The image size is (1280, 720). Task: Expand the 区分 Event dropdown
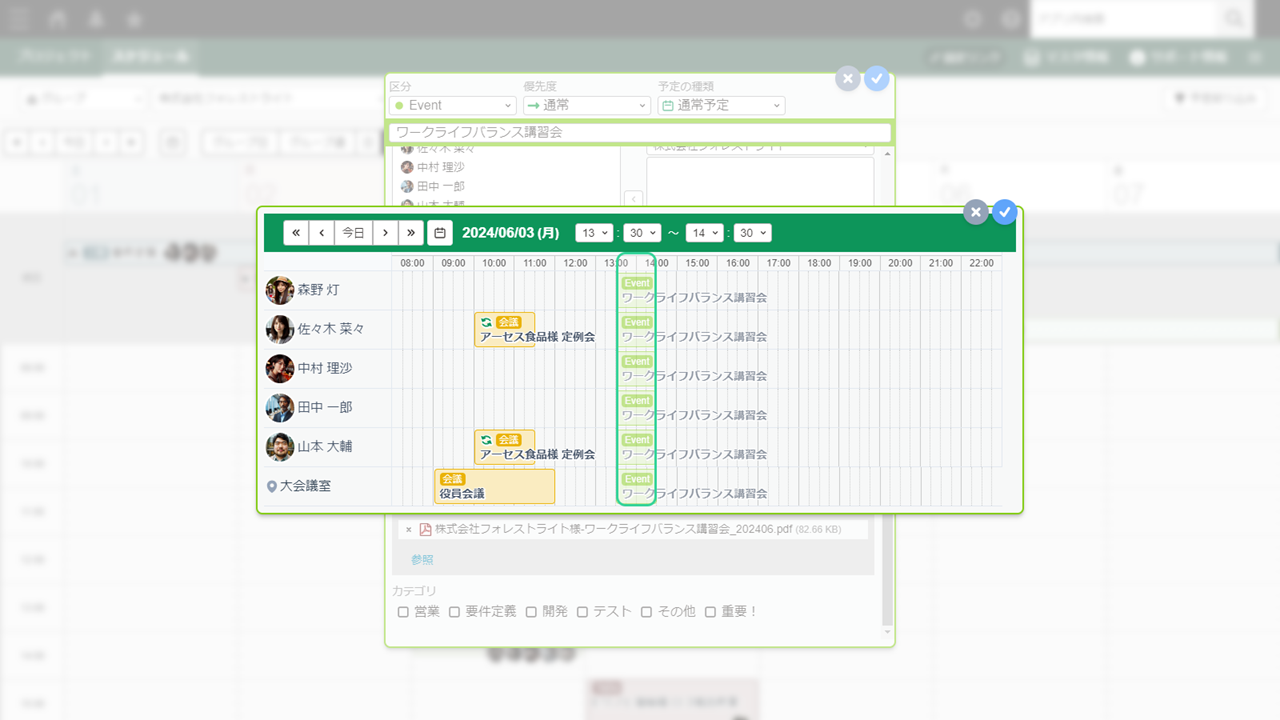coord(453,105)
